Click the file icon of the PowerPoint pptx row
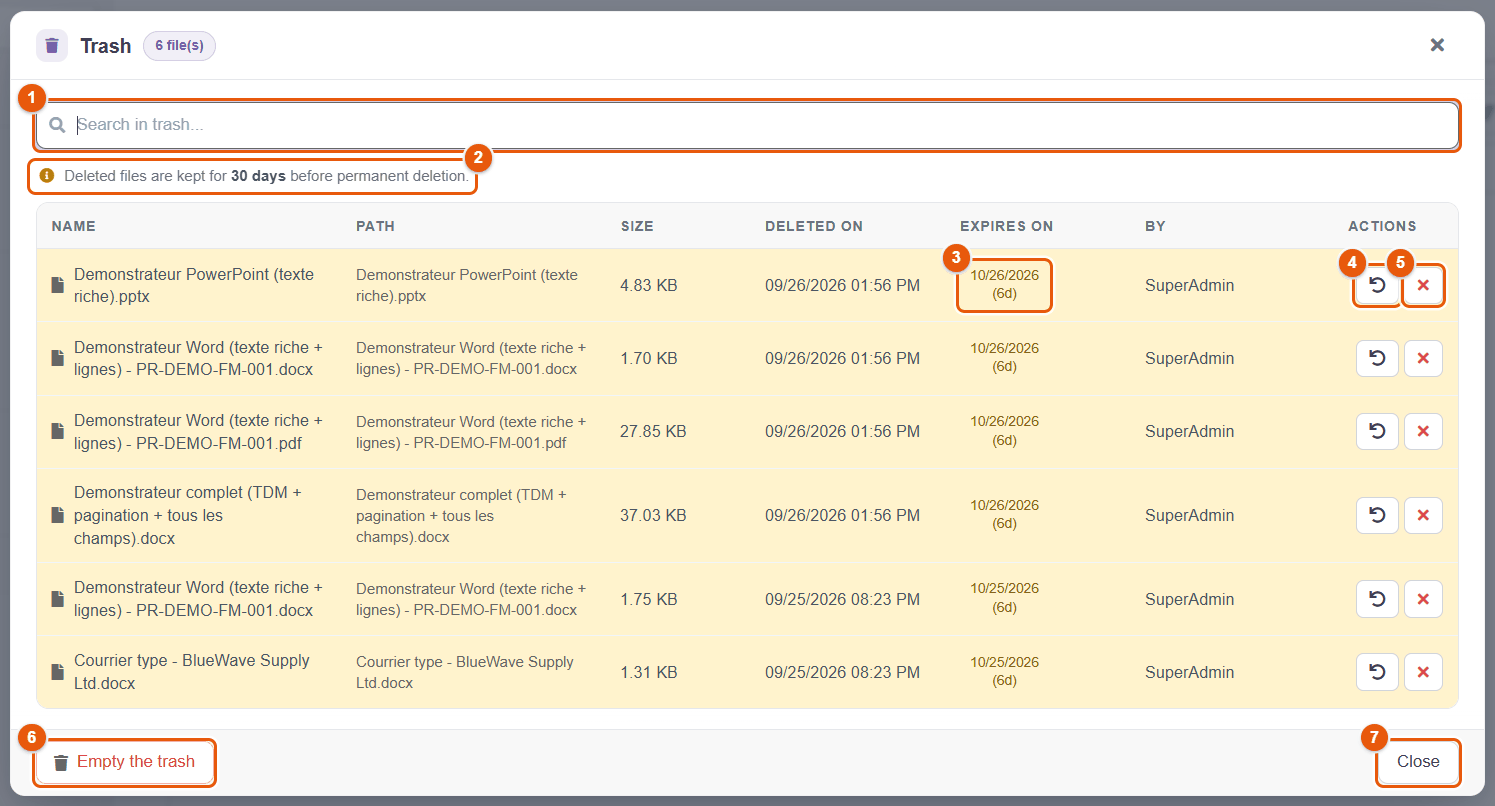Image resolution: width=1495 pixels, height=806 pixels. (57, 286)
